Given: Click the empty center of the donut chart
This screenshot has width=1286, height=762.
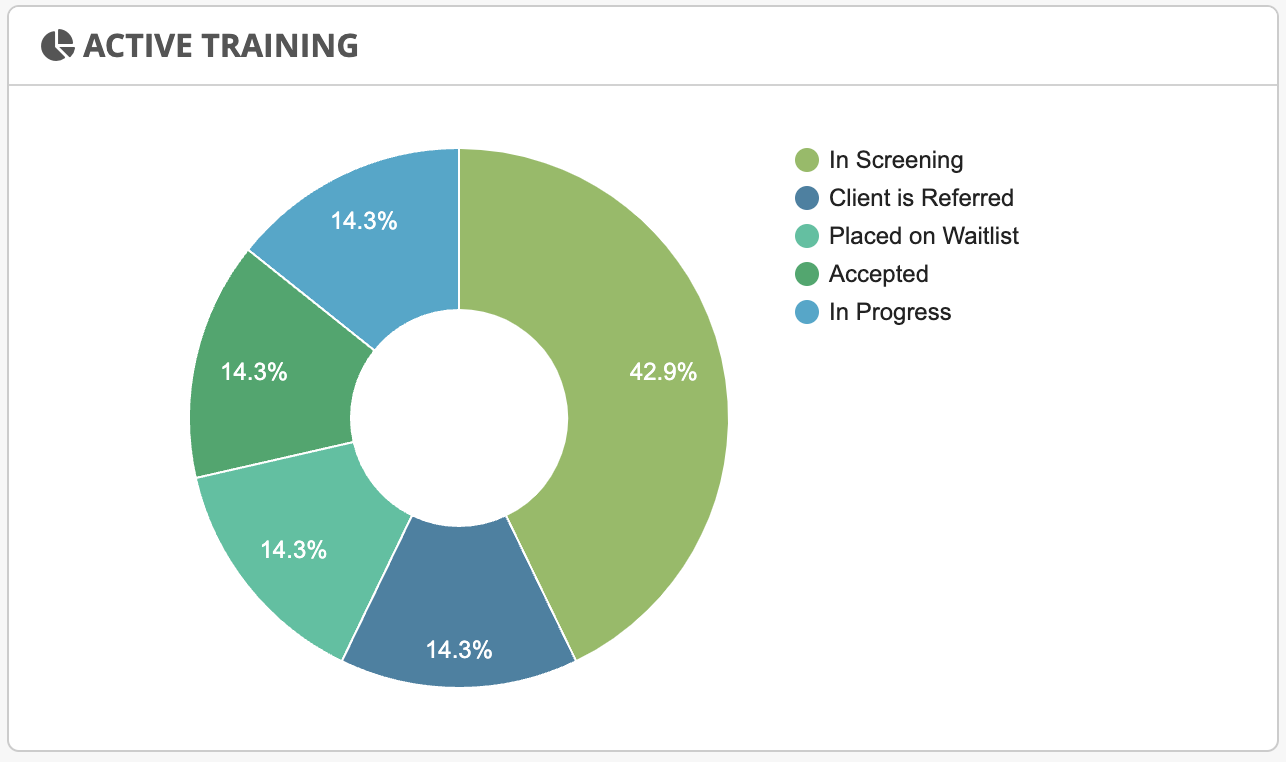Looking at the screenshot, I should (x=459, y=418).
